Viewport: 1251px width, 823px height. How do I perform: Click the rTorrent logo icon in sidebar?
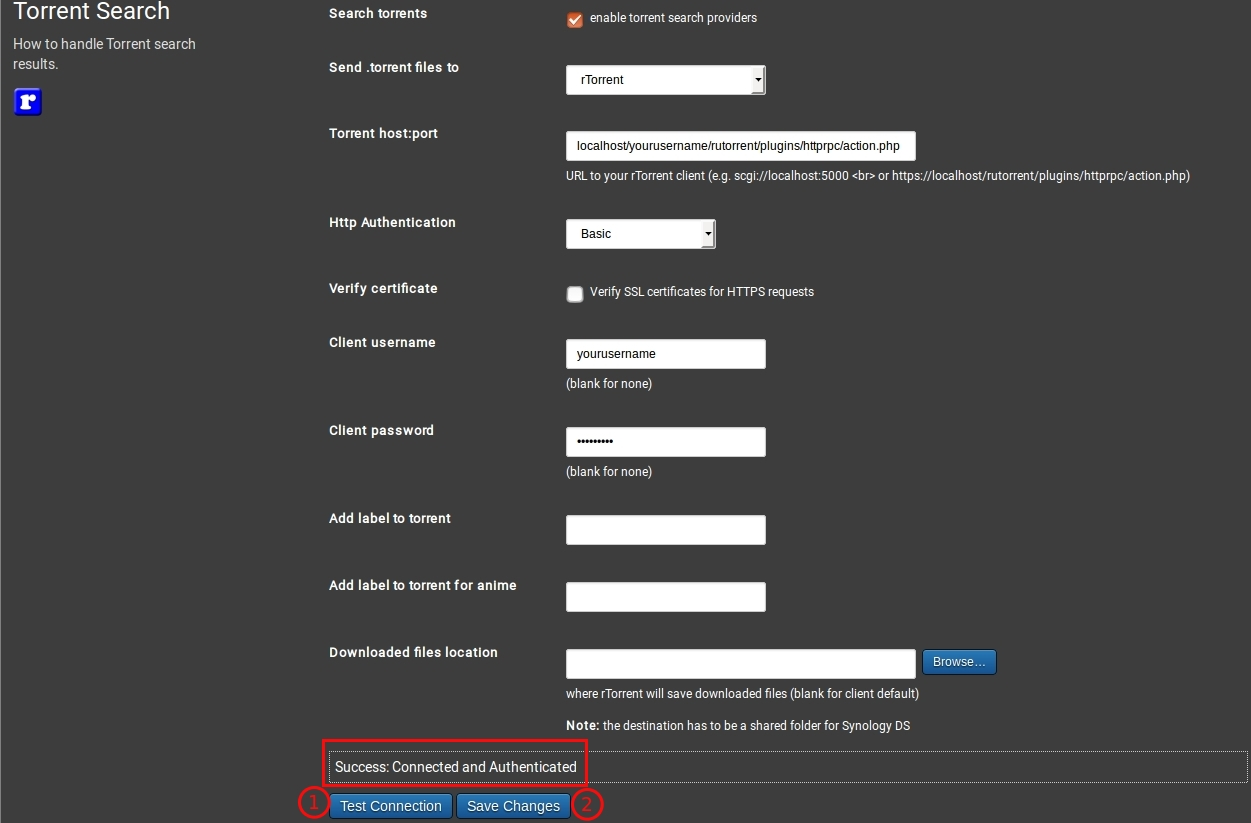tap(27, 102)
